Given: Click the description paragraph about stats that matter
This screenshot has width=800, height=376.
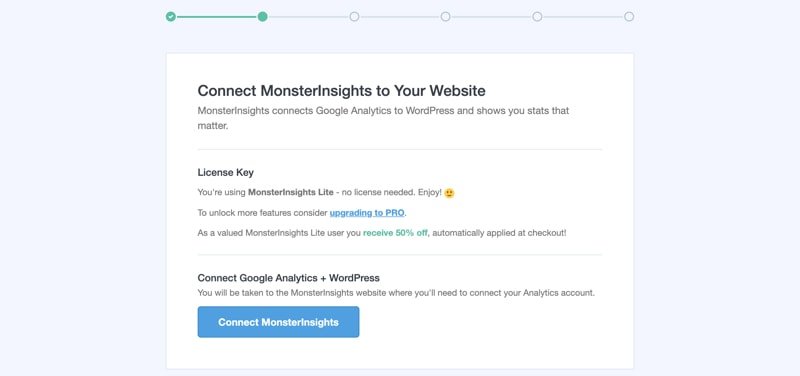Looking at the screenshot, I should pos(383,118).
